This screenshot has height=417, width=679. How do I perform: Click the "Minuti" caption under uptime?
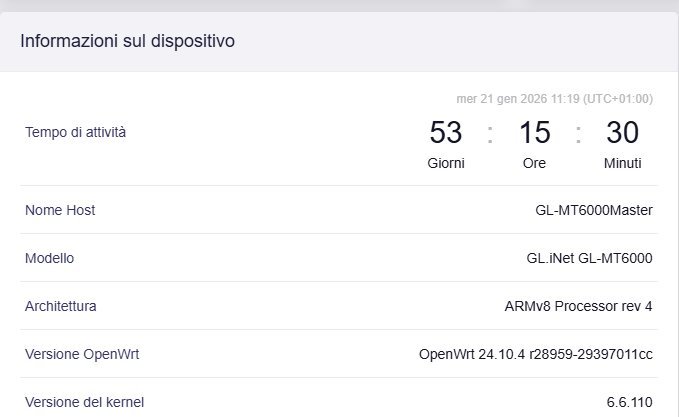(x=622, y=163)
